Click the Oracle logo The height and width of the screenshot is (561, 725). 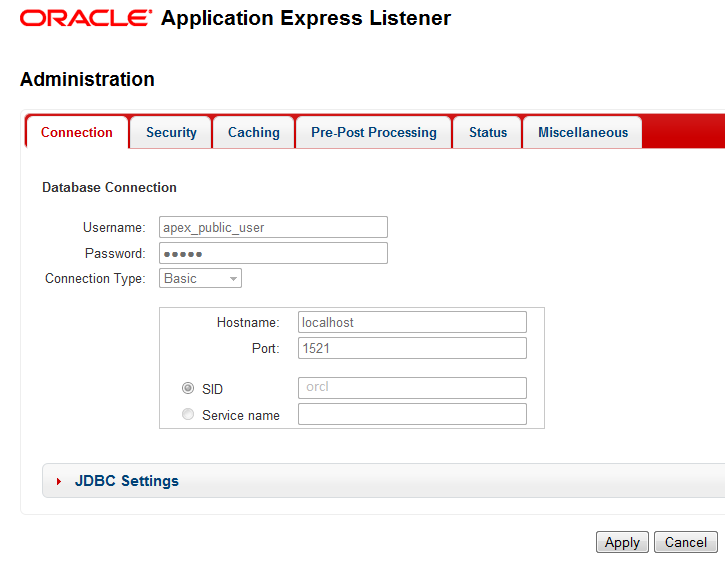[86, 18]
